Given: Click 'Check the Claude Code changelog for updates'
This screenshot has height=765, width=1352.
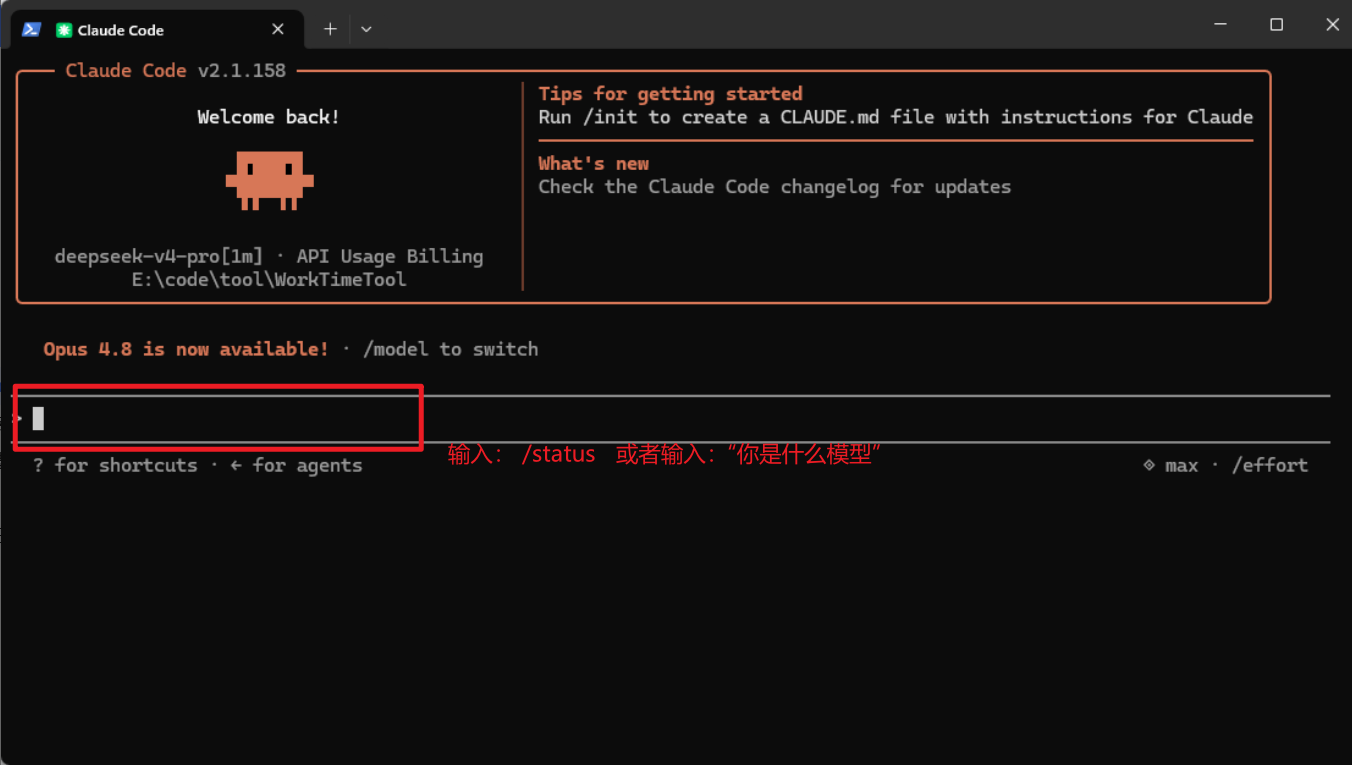Looking at the screenshot, I should [x=775, y=187].
